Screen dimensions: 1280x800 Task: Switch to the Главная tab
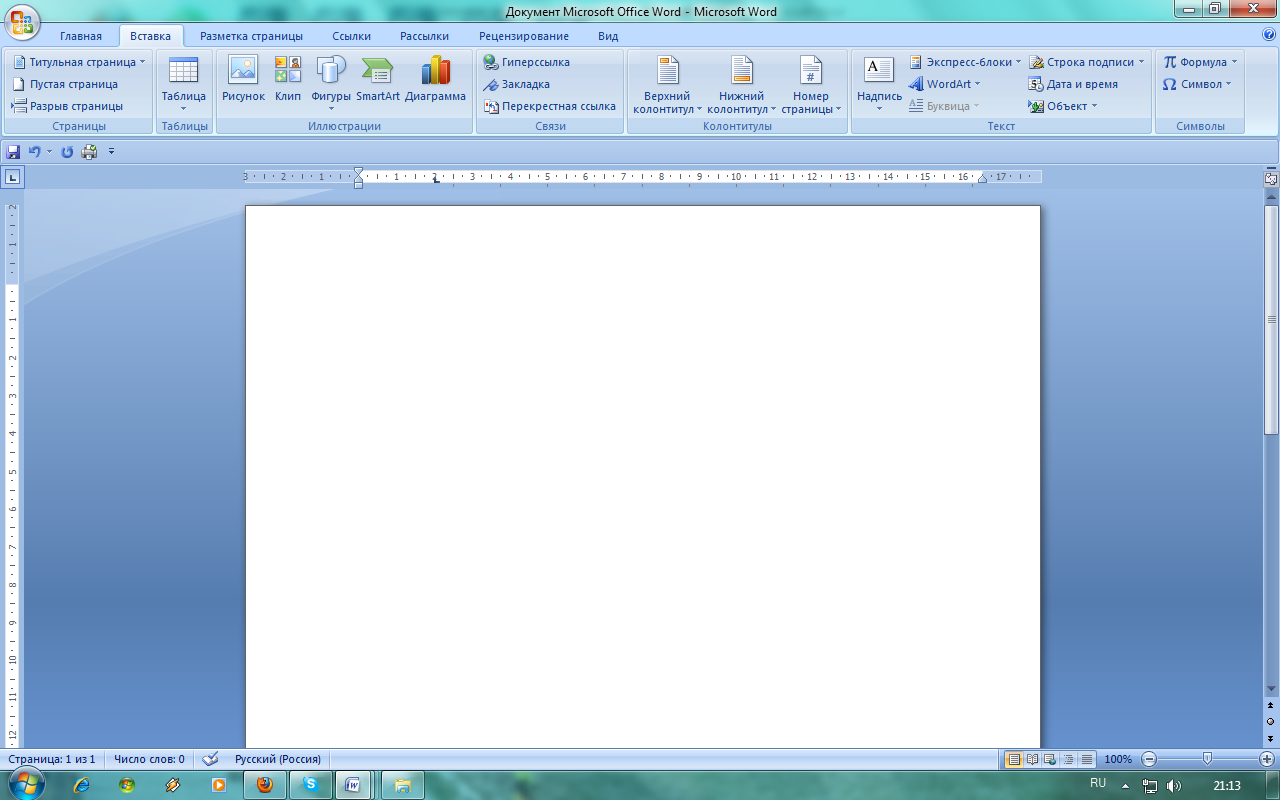point(81,36)
